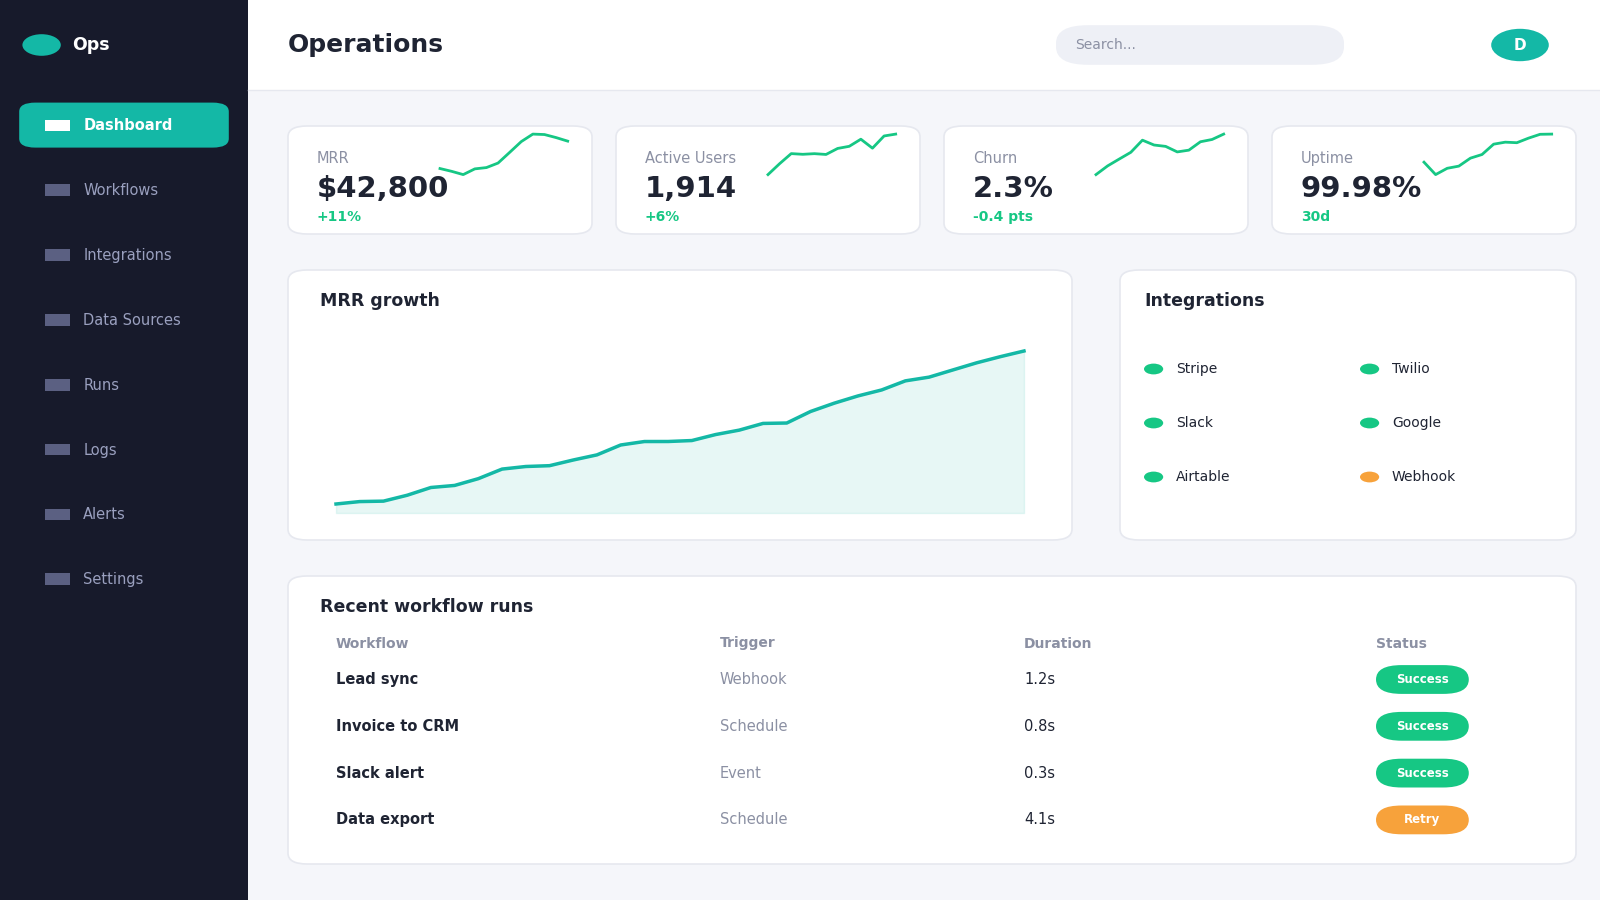Click the Runs sidebar icon
Screen dimensions: 1600x900
coord(57,385)
